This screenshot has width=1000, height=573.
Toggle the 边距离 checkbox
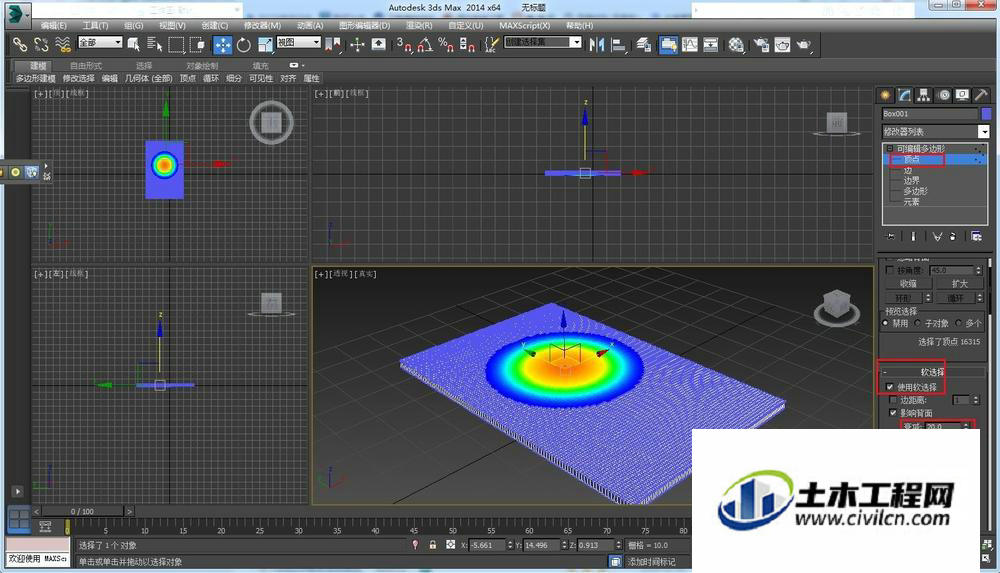tap(893, 400)
